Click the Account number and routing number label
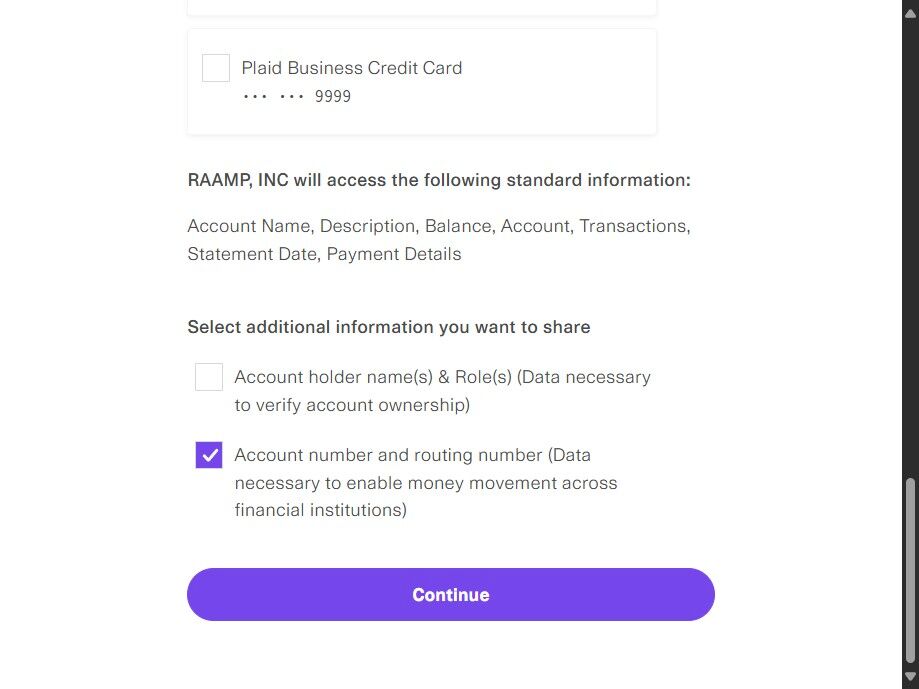The image size is (919, 689). (x=412, y=455)
